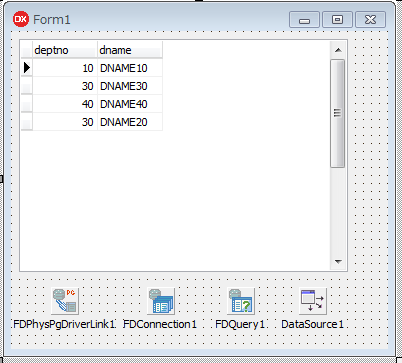Click the FDConnection1 label
This screenshot has width=402, height=363.
pos(160,324)
